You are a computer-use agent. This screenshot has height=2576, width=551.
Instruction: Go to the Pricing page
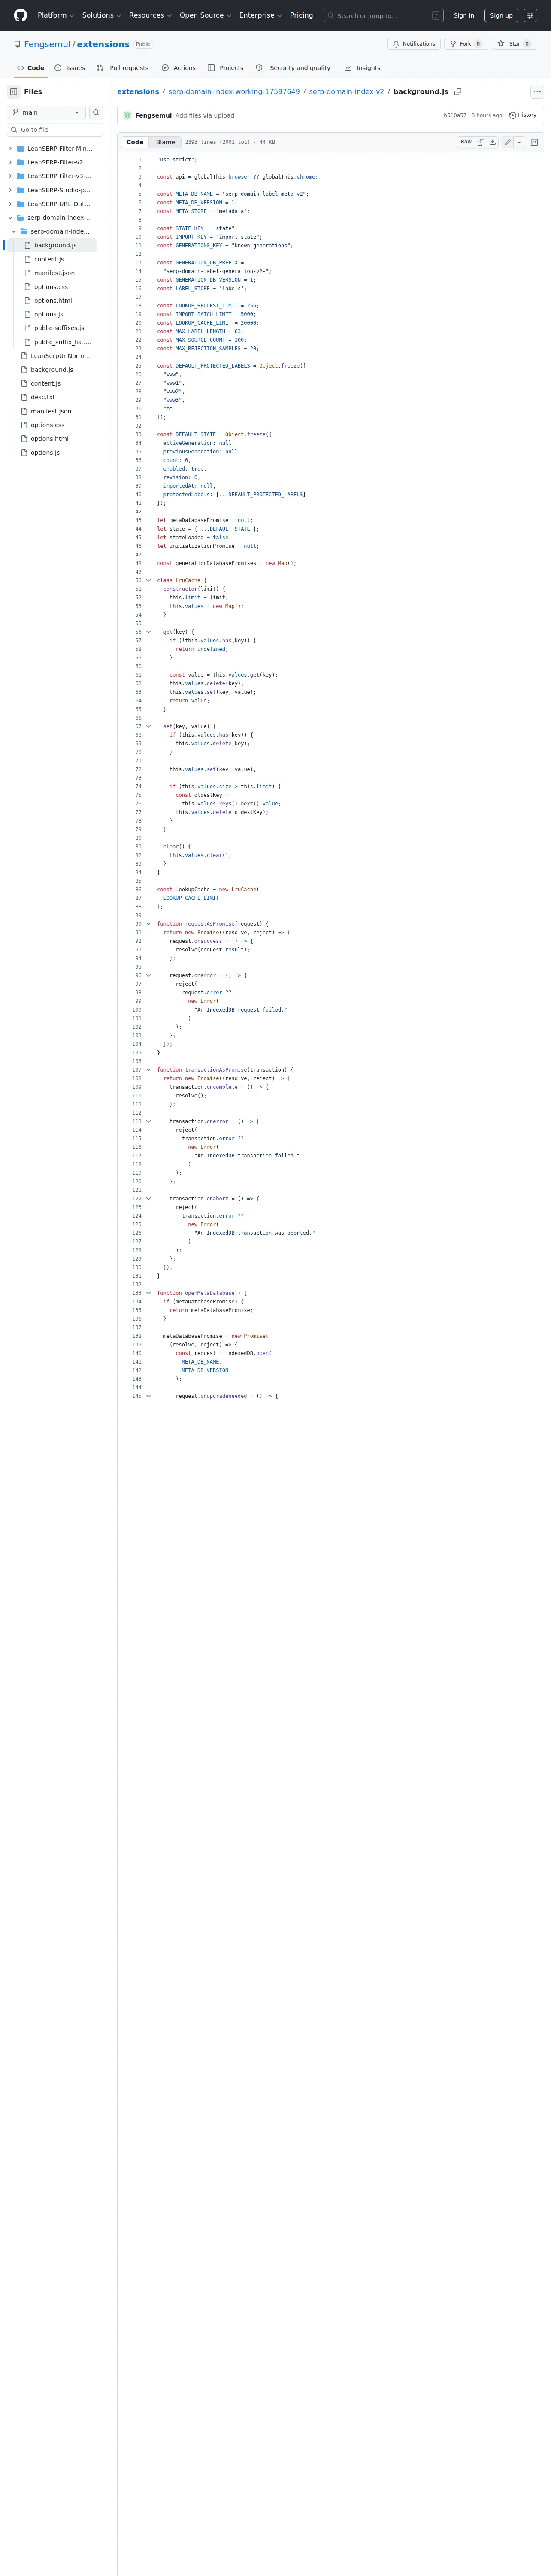click(301, 15)
